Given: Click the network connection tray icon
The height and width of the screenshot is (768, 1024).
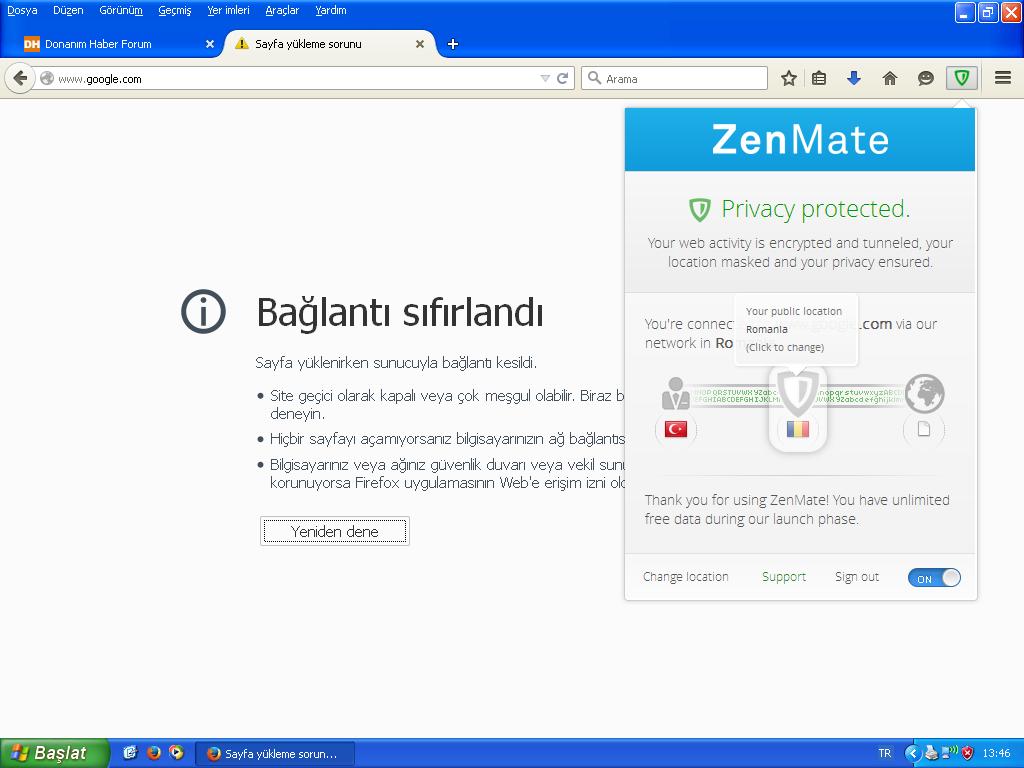Looking at the screenshot, I should point(950,753).
